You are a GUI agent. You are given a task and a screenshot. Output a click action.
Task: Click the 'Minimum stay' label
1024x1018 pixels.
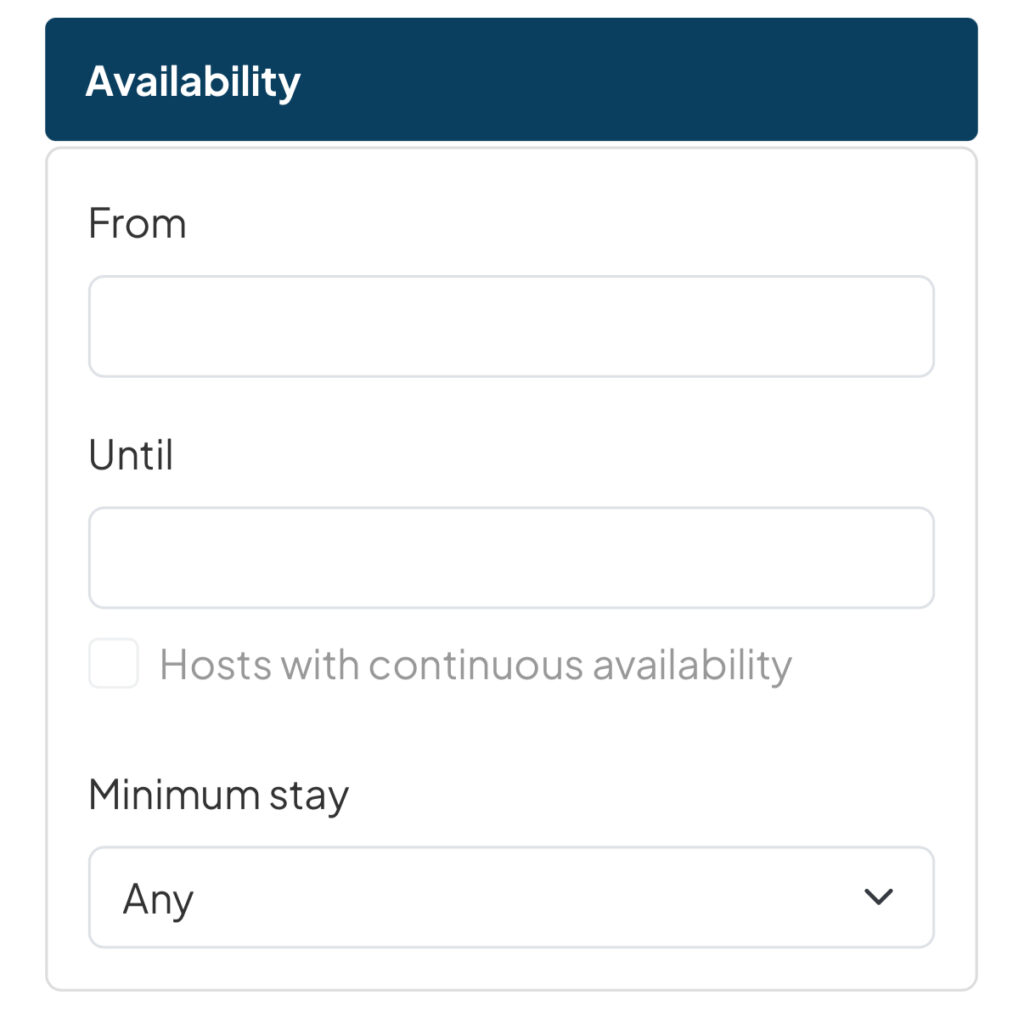[218, 796]
